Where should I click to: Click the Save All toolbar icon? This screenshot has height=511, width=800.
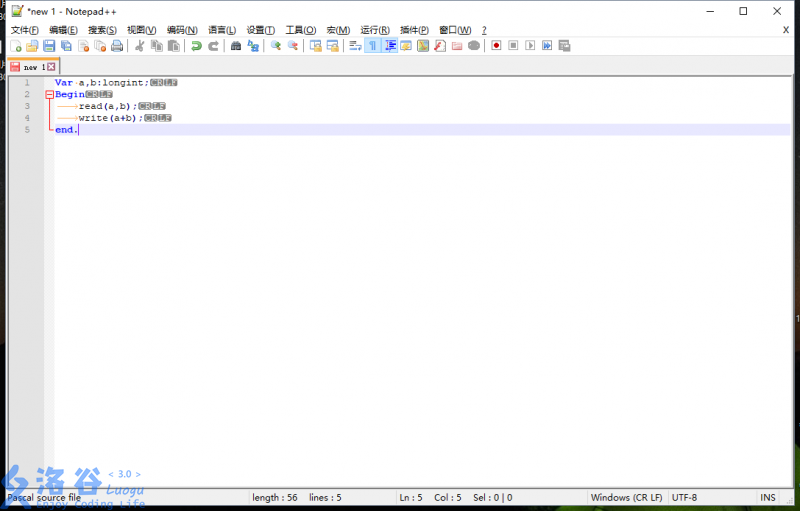click(x=66, y=46)
